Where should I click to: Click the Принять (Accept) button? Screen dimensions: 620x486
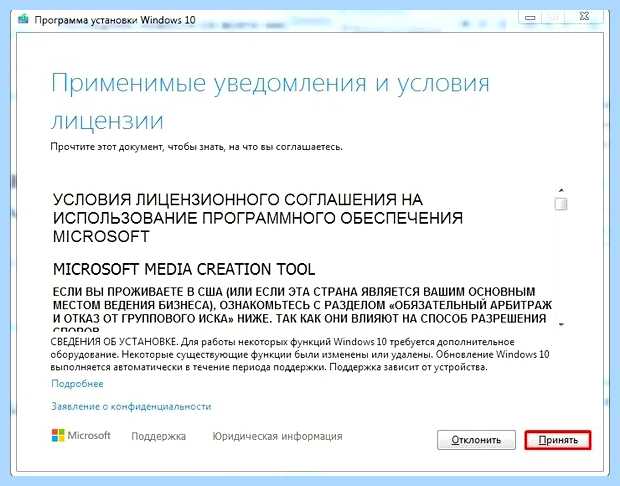click(x=558, y=440)
